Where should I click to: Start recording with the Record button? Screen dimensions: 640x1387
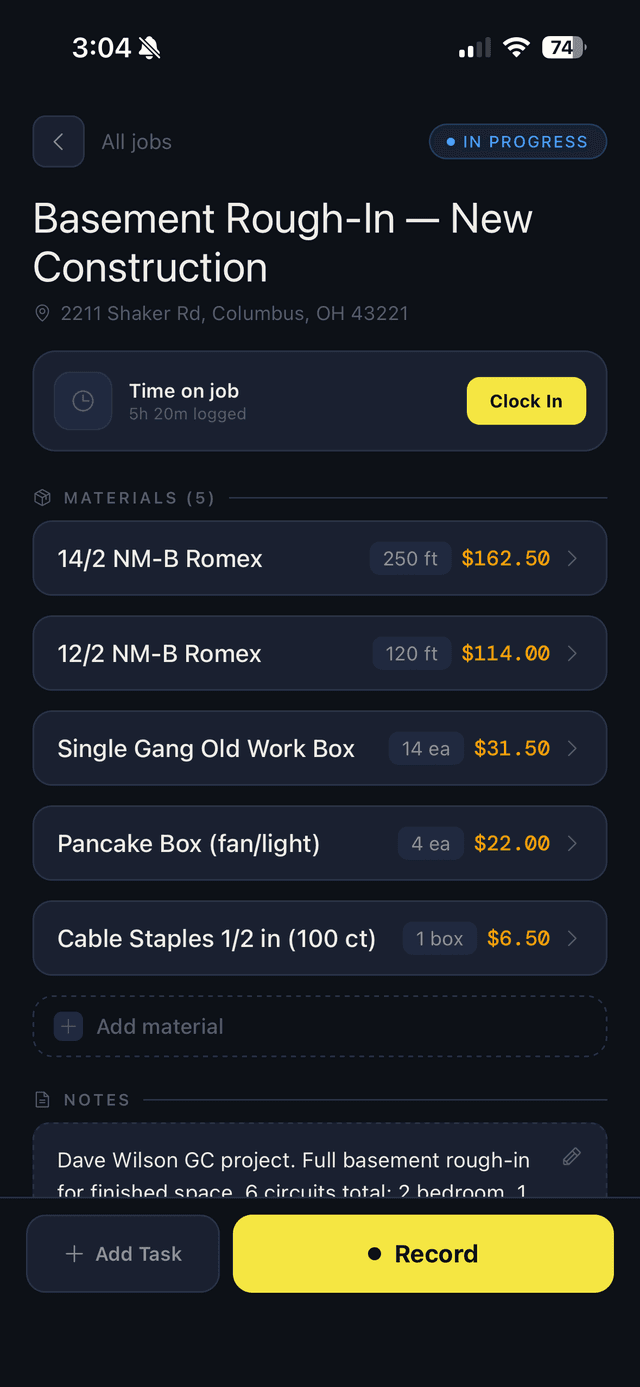pyautogui.click(x=423, y=1254)
